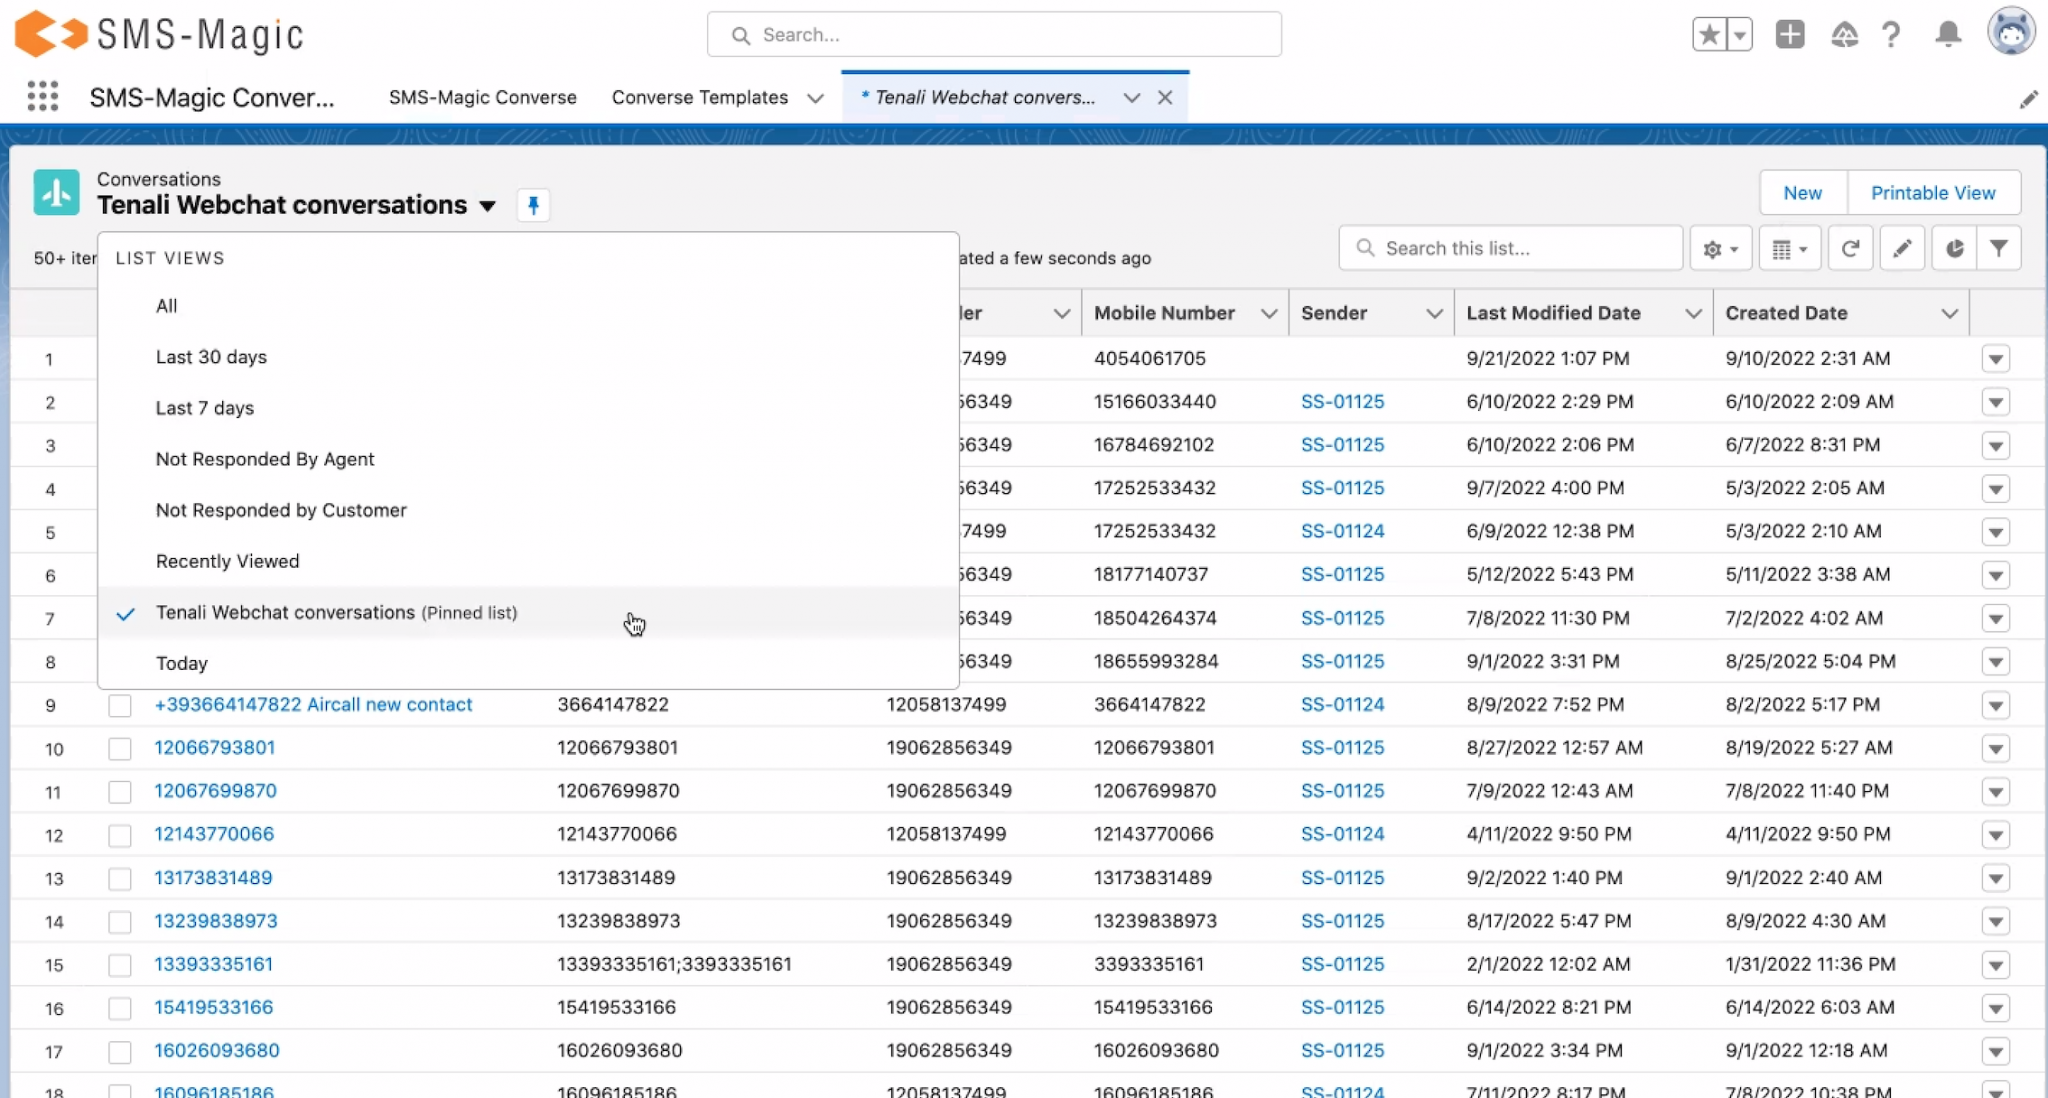The width and height of the screenshot is (2048, 1098).
Task: View notifications bell icon
Action: coord(1946,33)
